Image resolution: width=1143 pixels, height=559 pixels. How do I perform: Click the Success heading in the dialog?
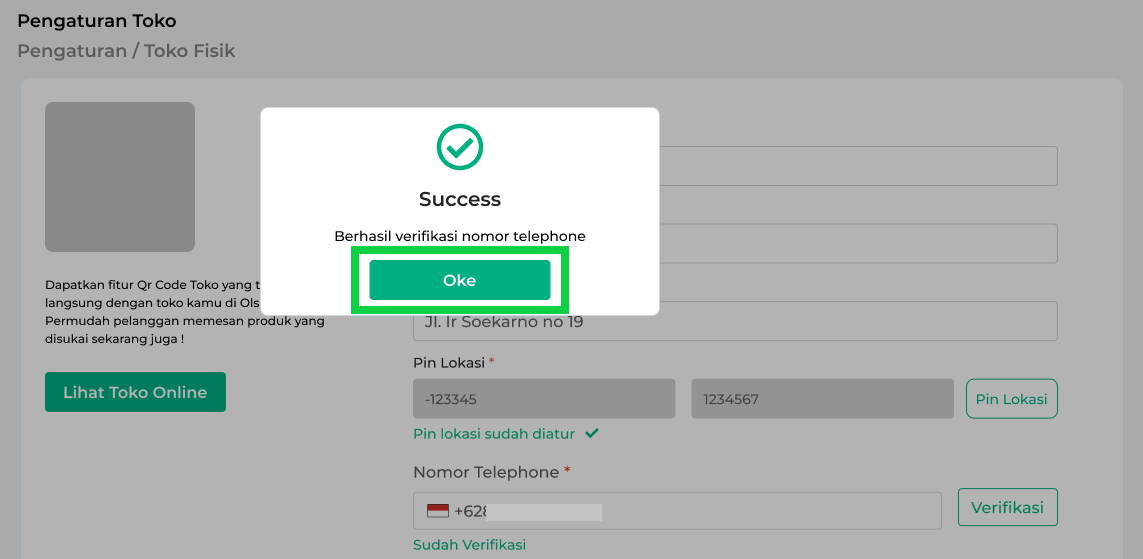460,199
